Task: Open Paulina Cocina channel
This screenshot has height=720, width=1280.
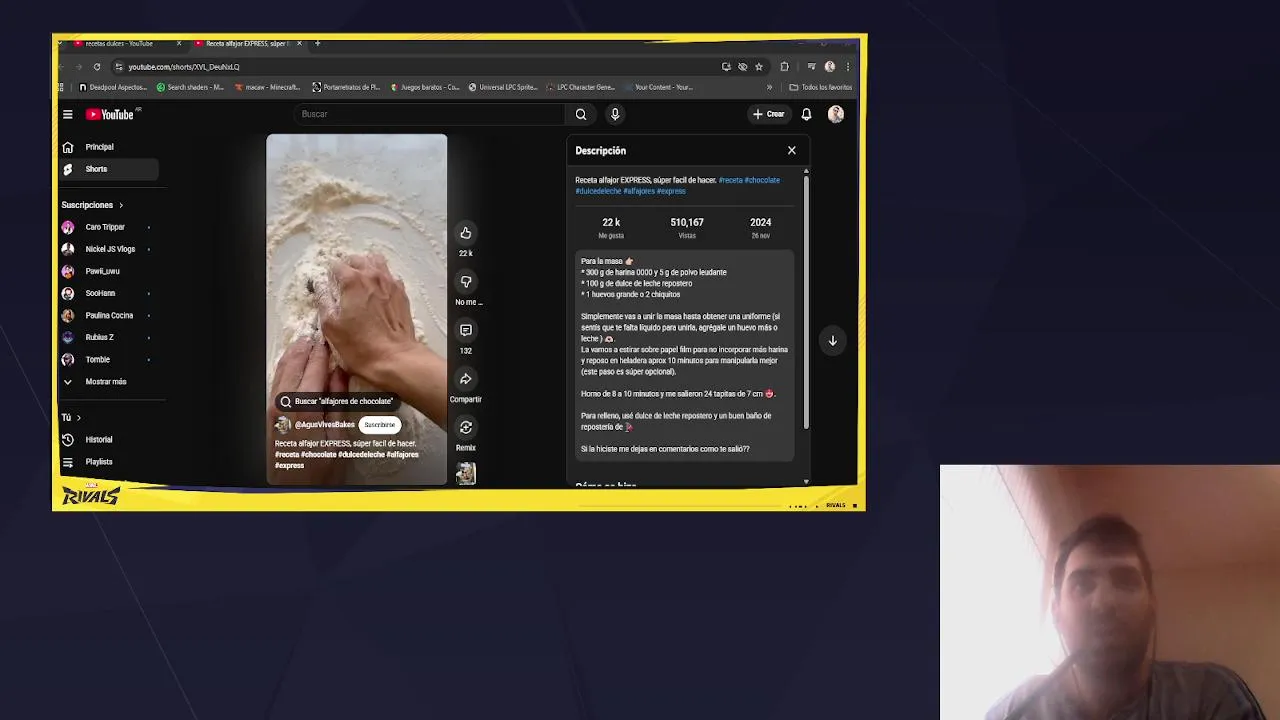Action: pos(107,315)
